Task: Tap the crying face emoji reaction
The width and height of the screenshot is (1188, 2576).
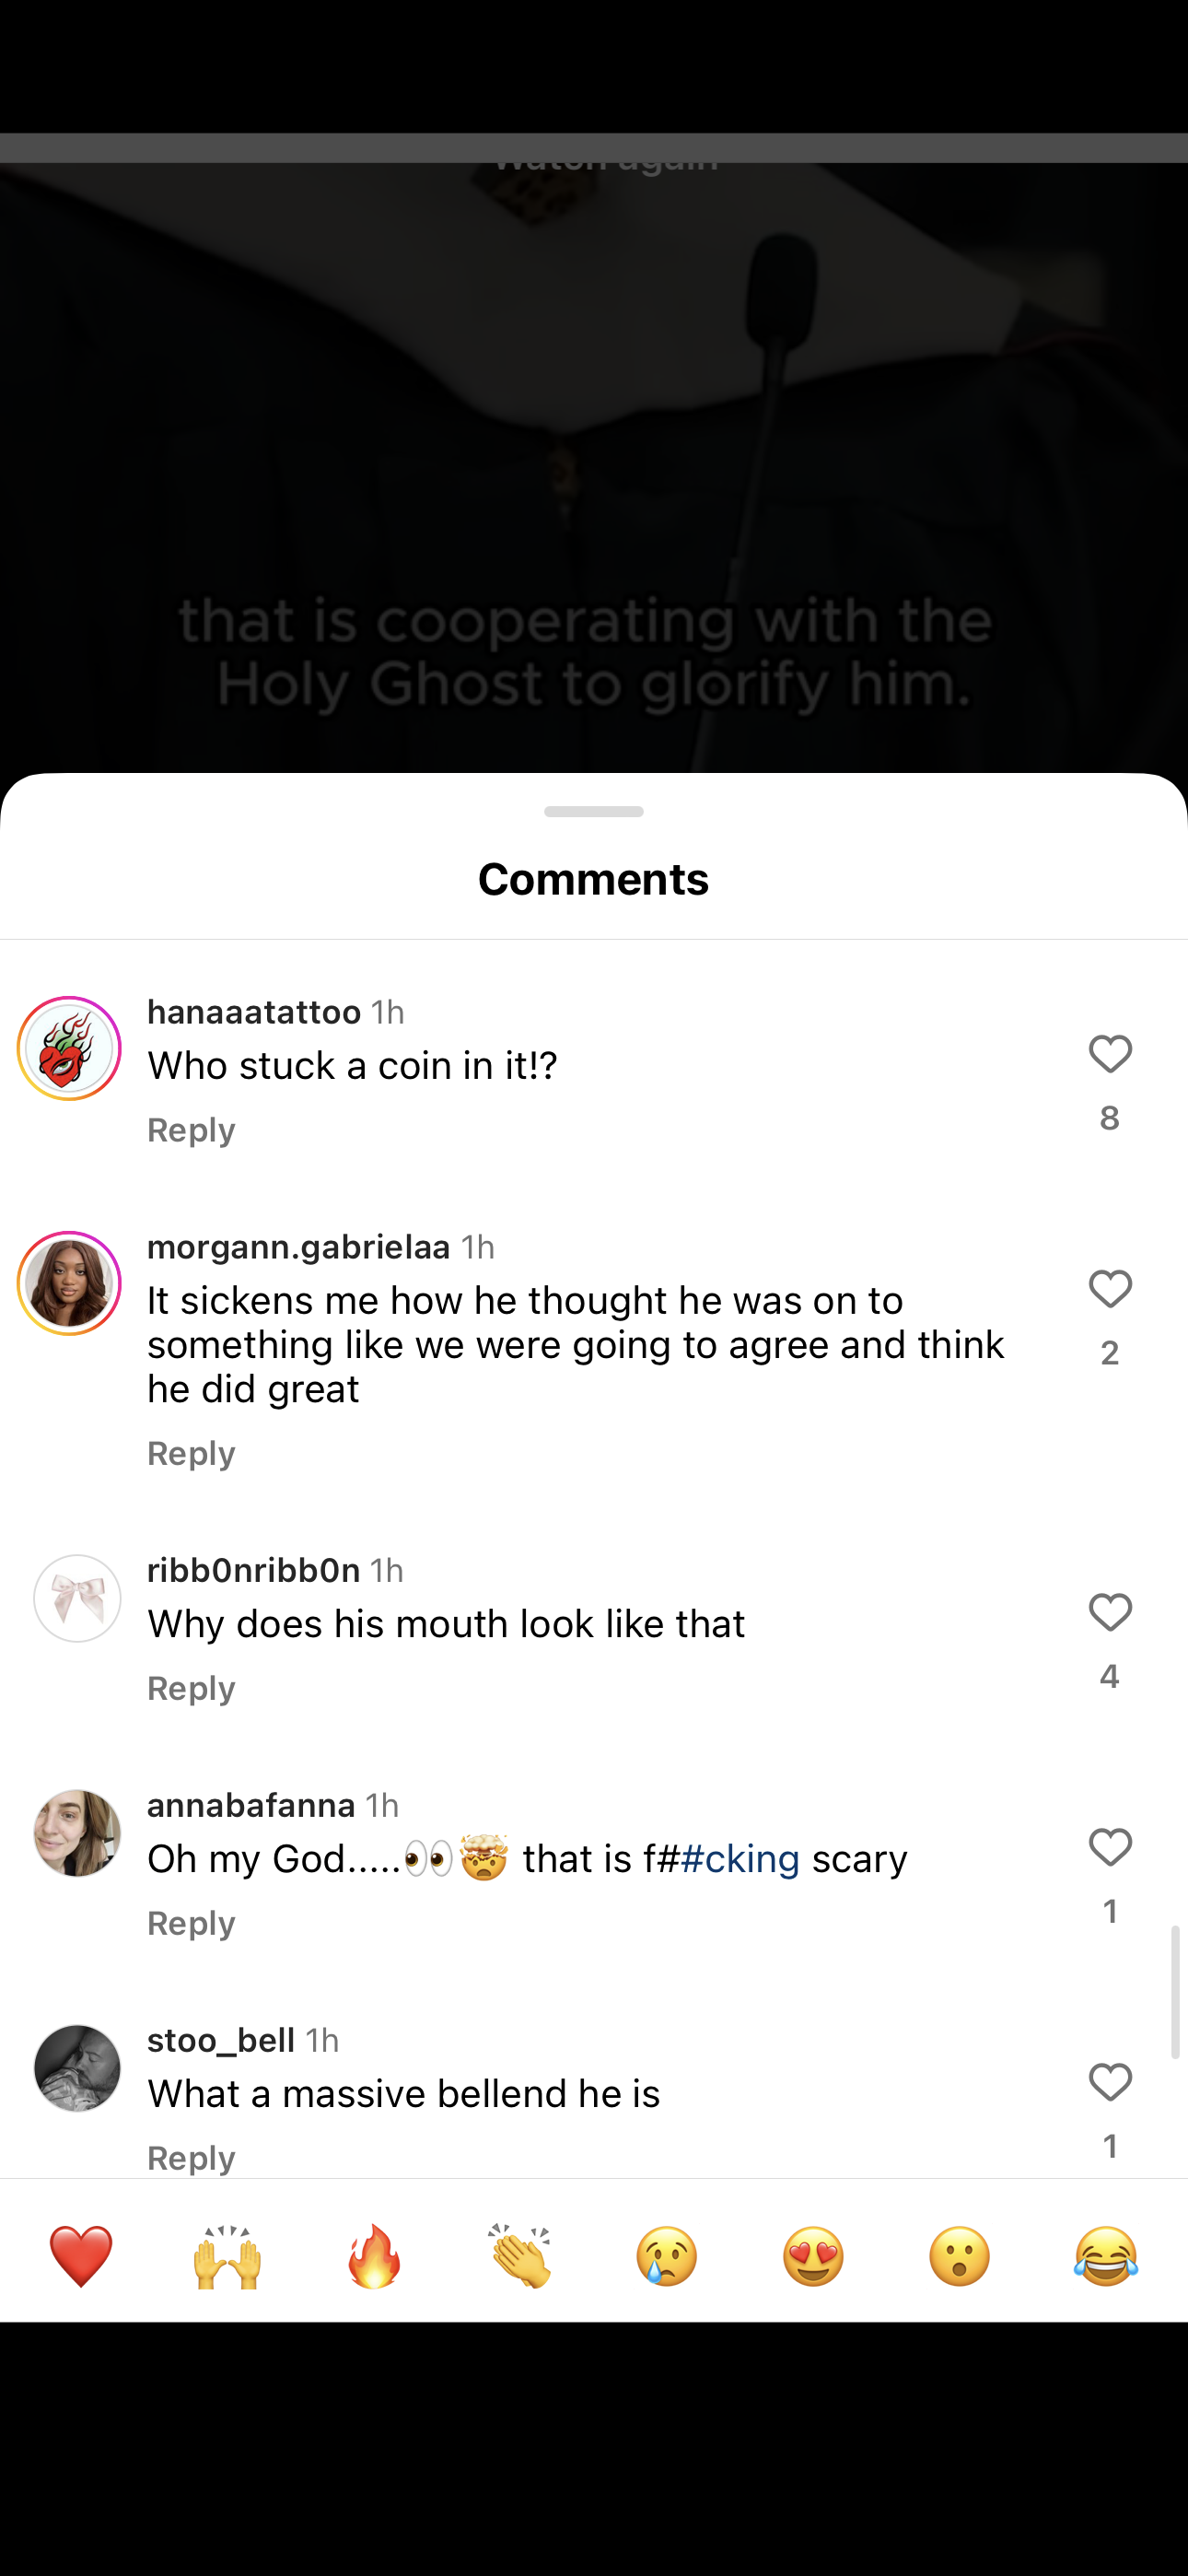Action: [667, 2256]
